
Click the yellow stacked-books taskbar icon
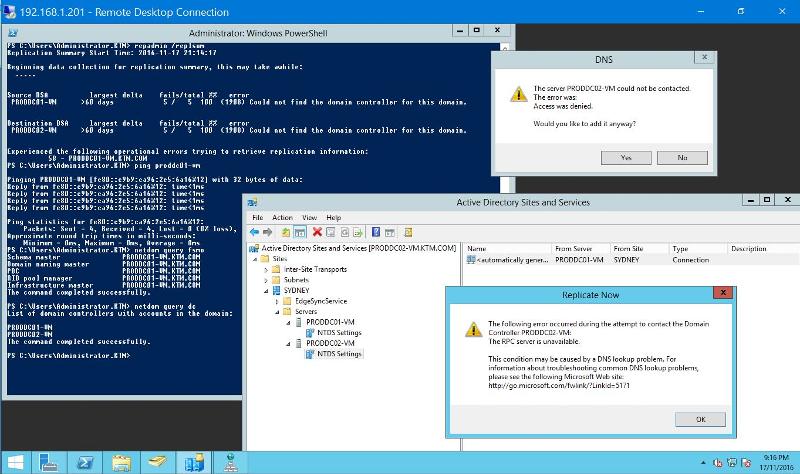pyautogui.click(x=158, y=463)
